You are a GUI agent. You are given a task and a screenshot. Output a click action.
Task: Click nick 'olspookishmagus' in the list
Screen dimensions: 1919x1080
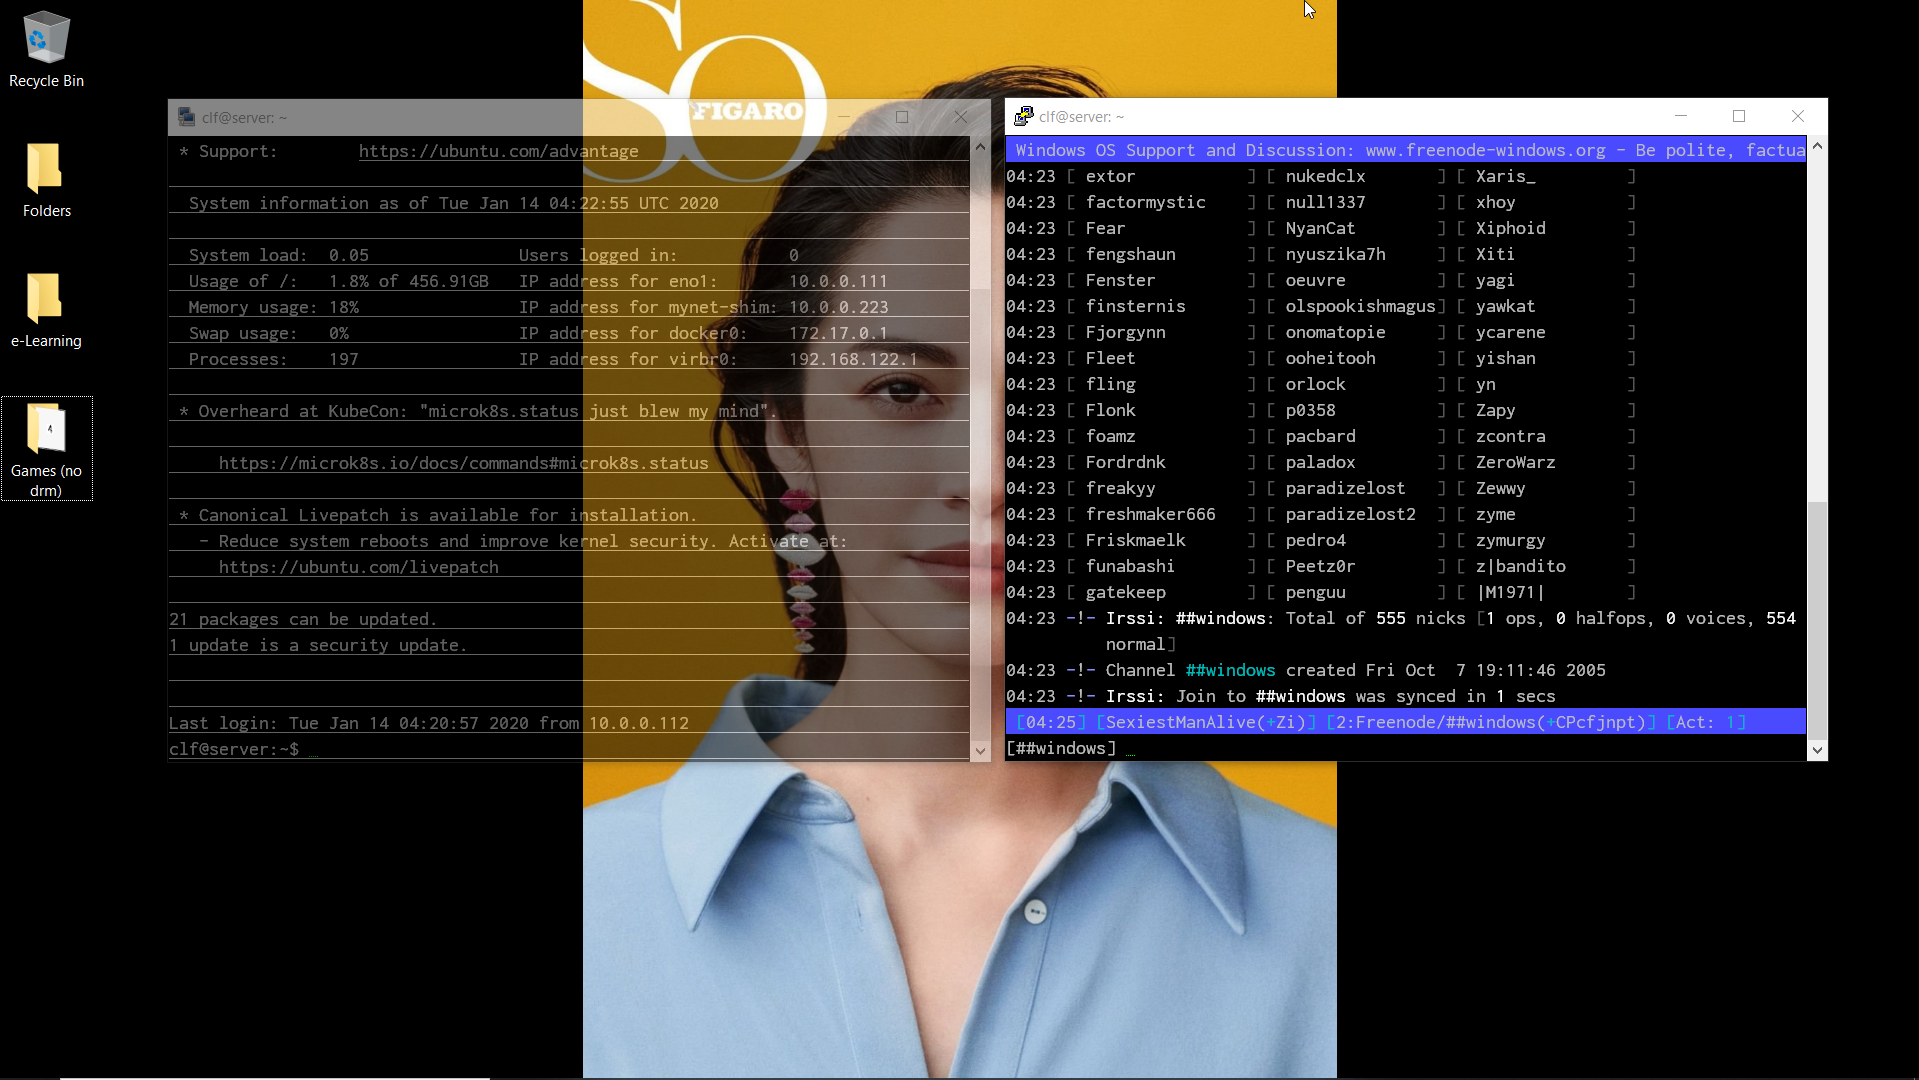[1360, 306]
